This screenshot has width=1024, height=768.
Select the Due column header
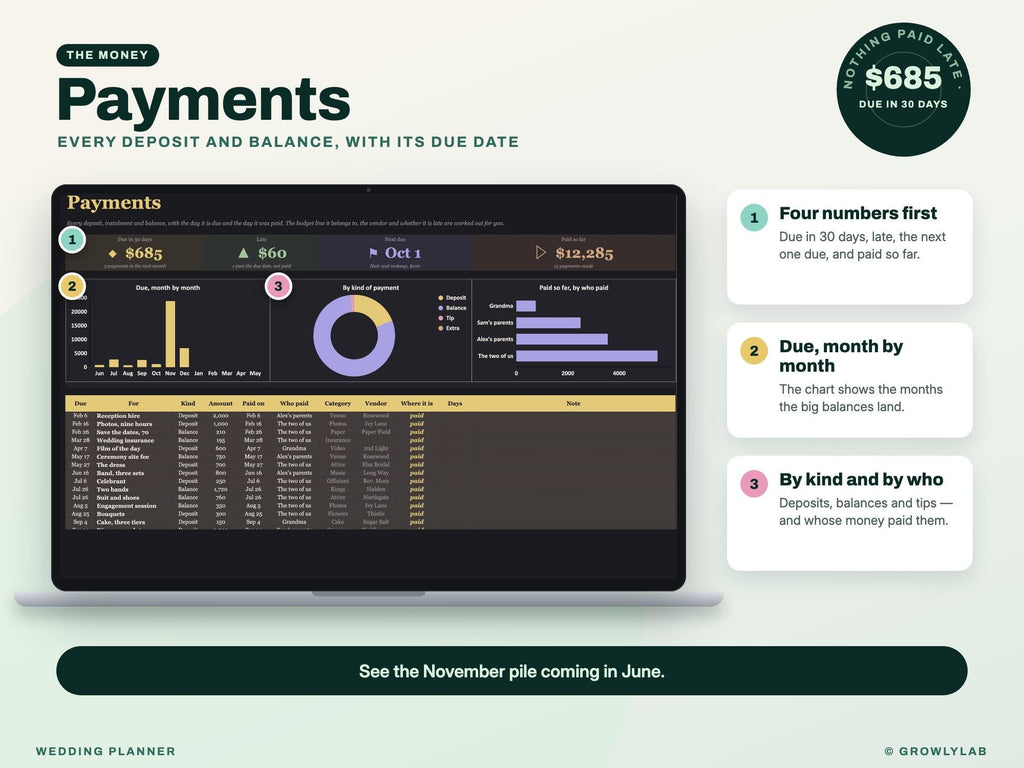coord(80,404)
